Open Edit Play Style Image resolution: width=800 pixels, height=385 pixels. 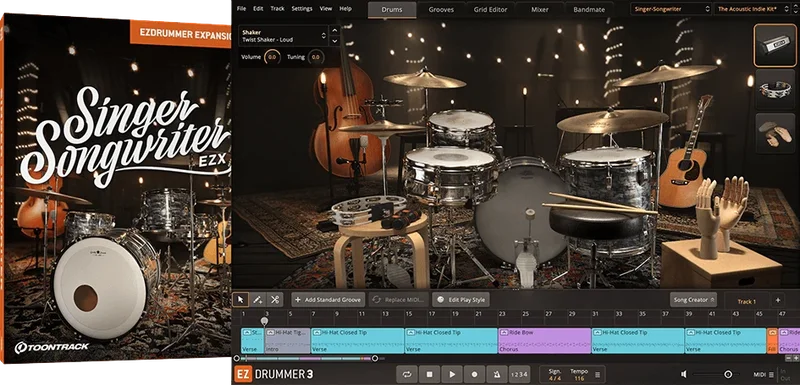tap(461, 300)
